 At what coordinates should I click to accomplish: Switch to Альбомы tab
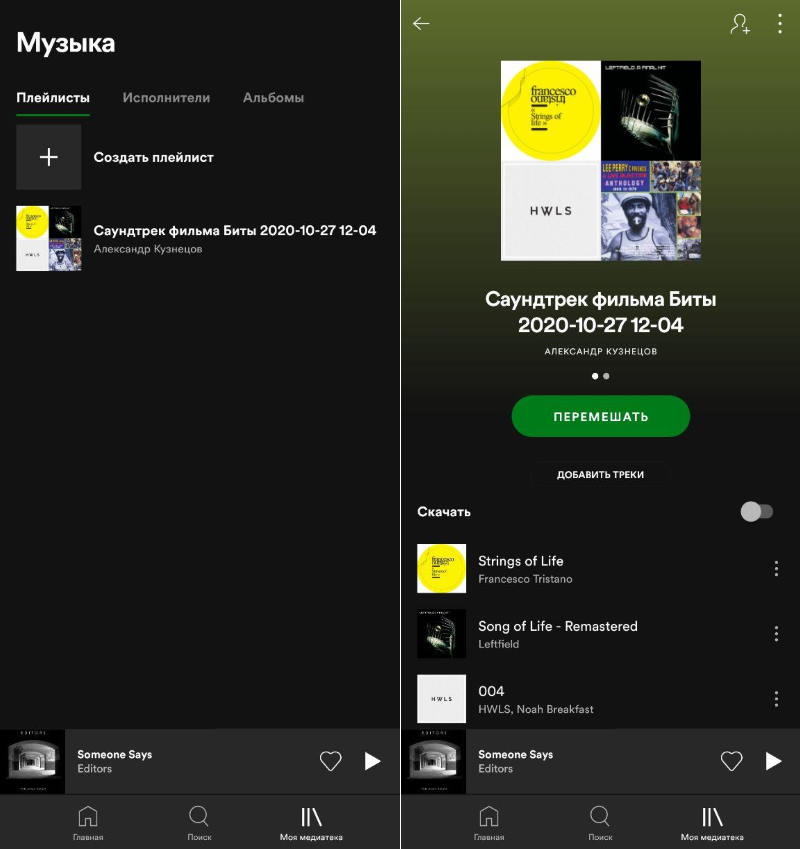[273, 97]
